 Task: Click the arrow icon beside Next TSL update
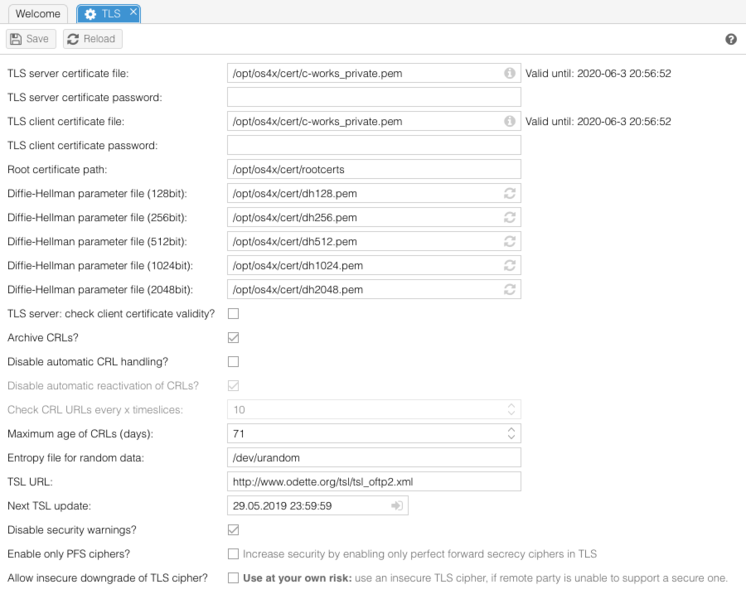click(397, 506)
